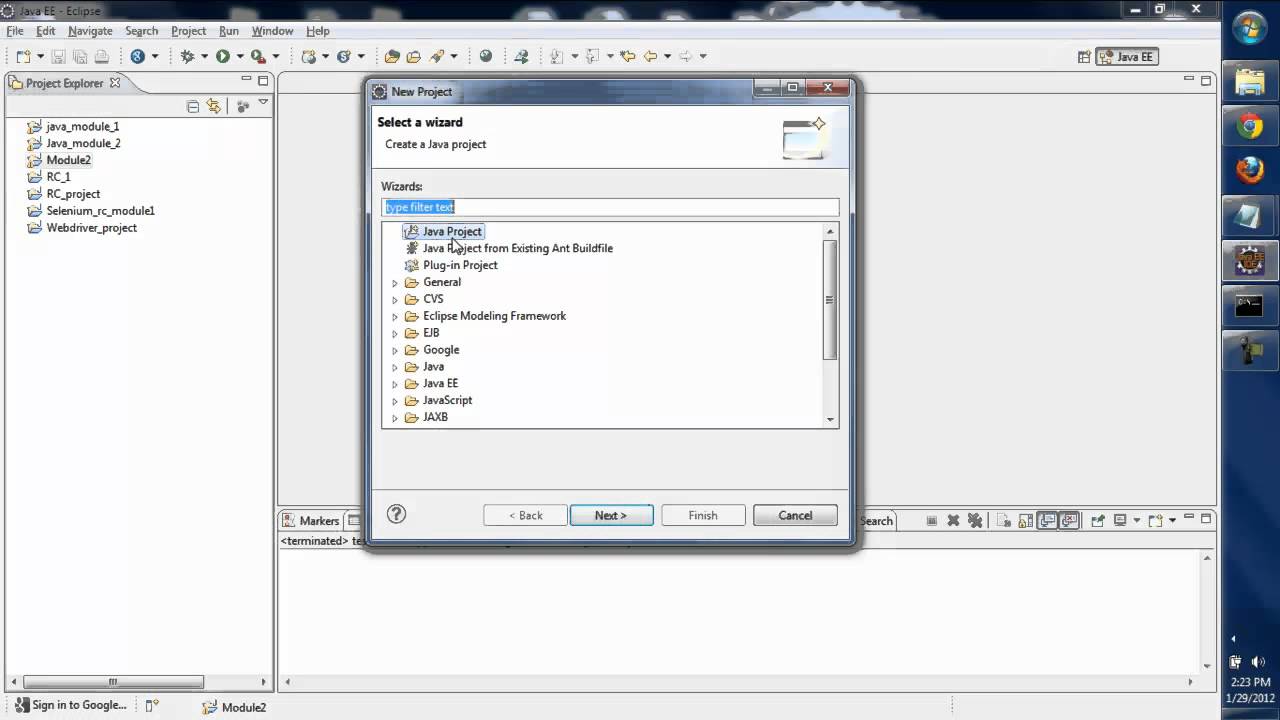This screenshot has height=720, width=1280.
Task: Click the dialog help question mark icon
Action: click(x=396, y=514)
